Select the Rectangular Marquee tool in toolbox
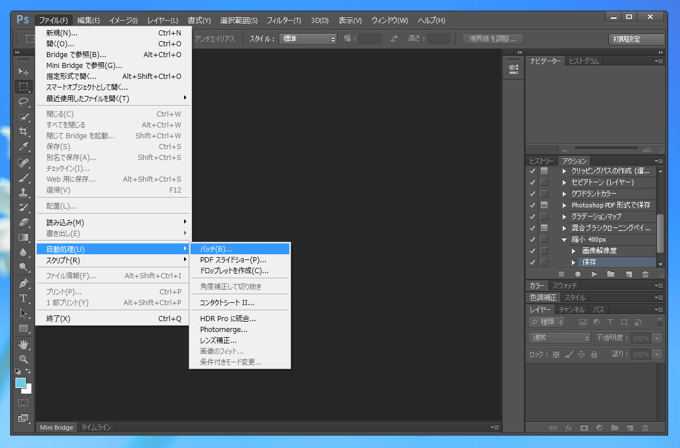This screenshot has height=448, width=680. click(x=23, y=87)
